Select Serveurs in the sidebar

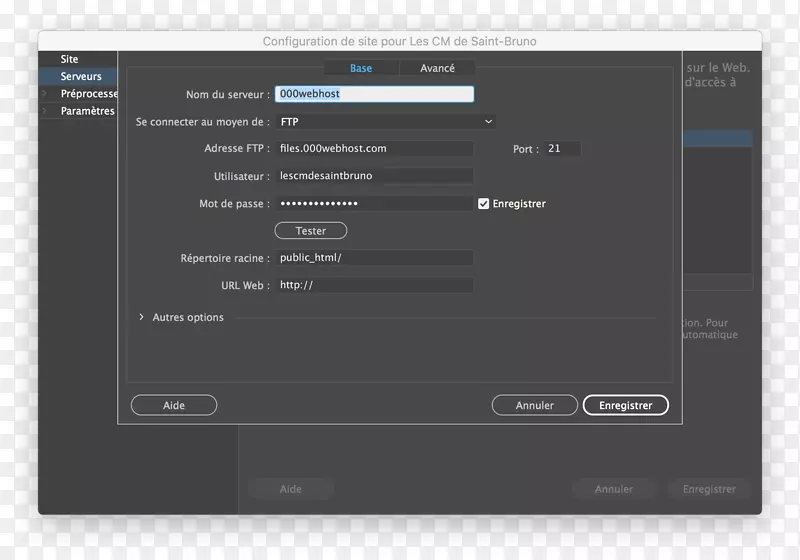pos(81,77)
